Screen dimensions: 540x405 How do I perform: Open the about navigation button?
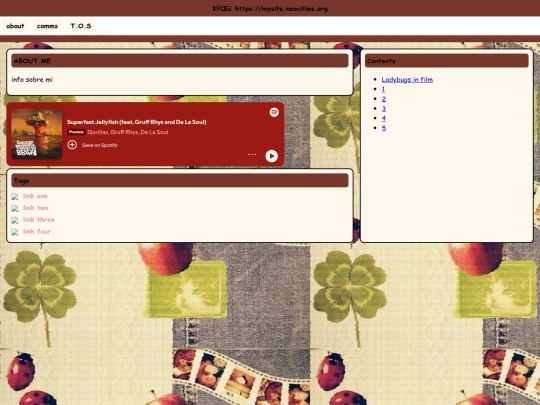15,26
